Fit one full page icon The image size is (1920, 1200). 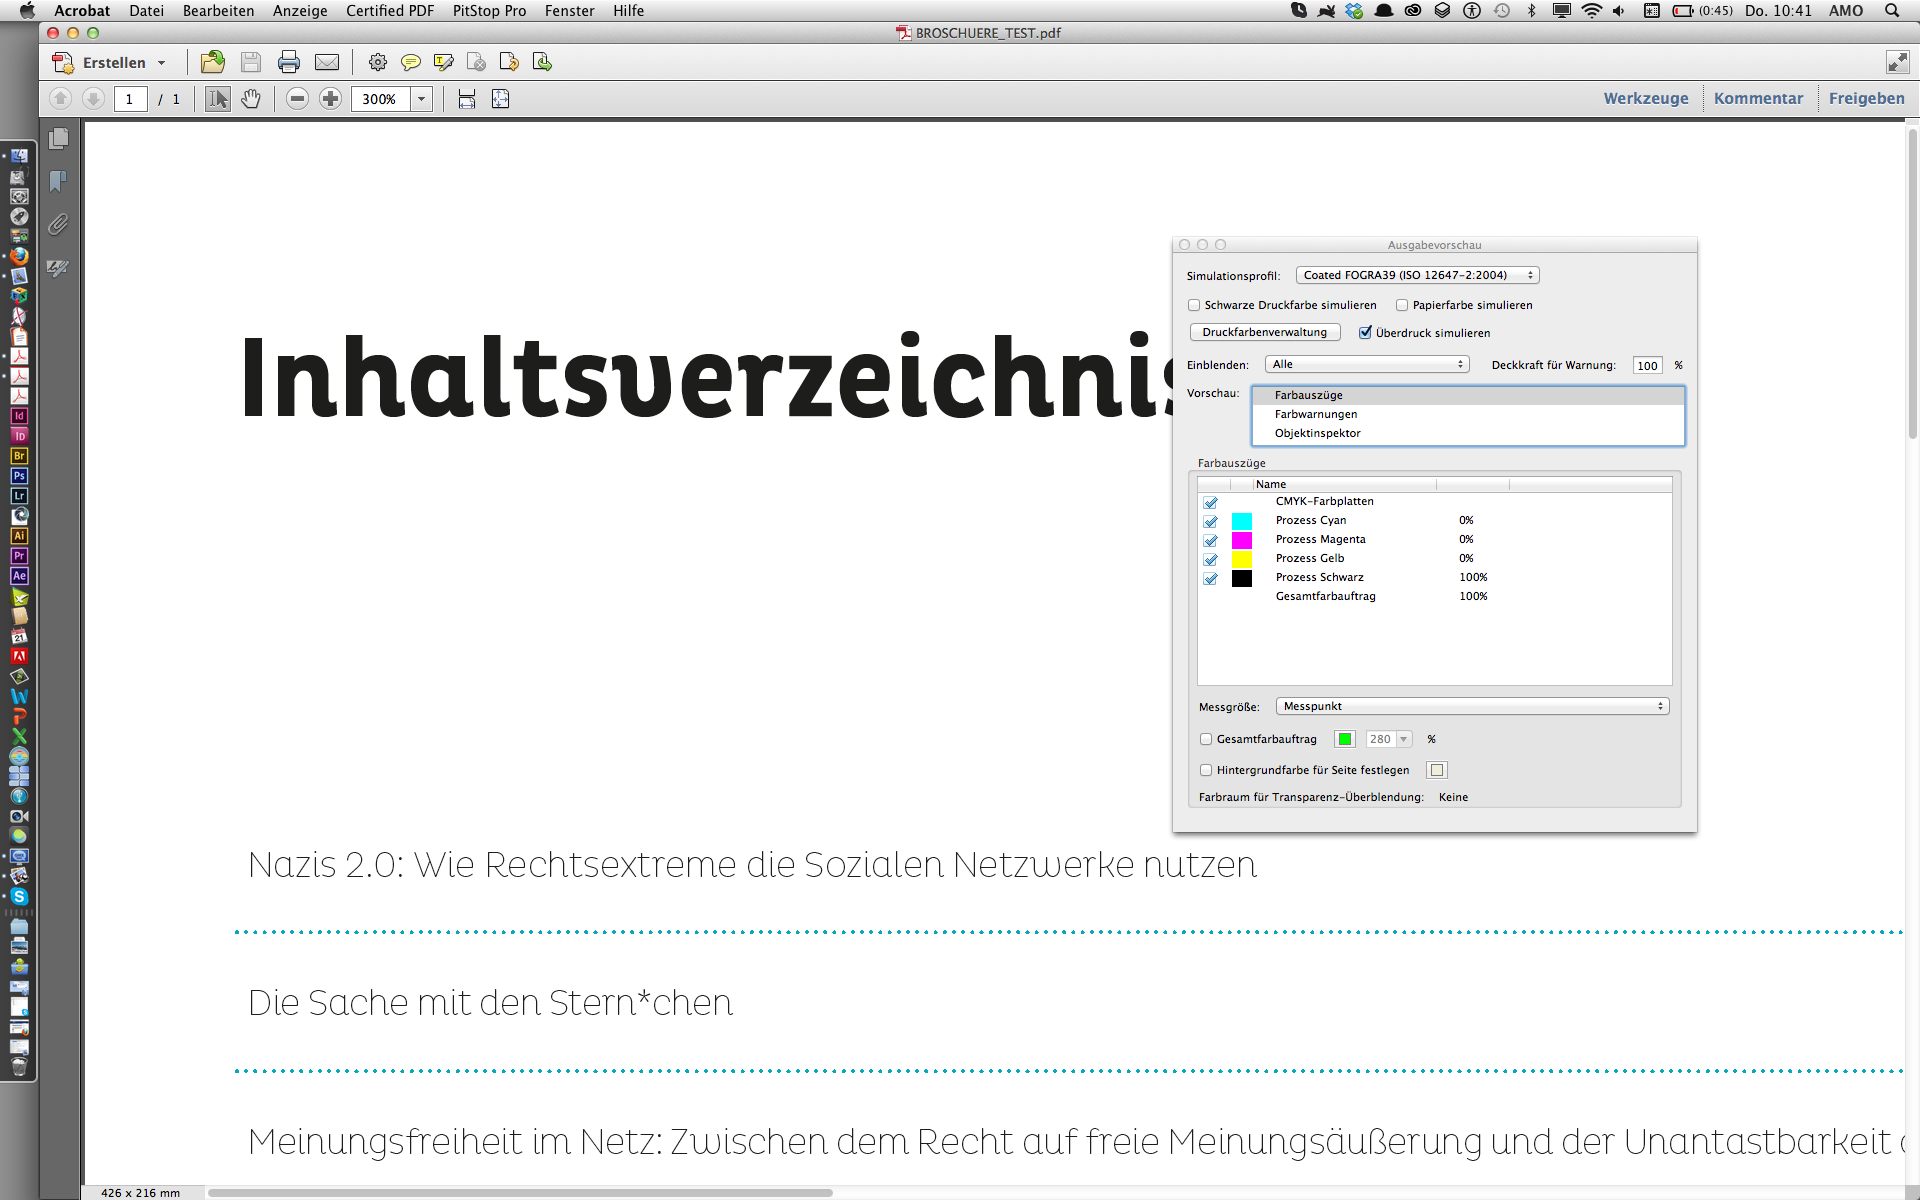coord(501,98)
